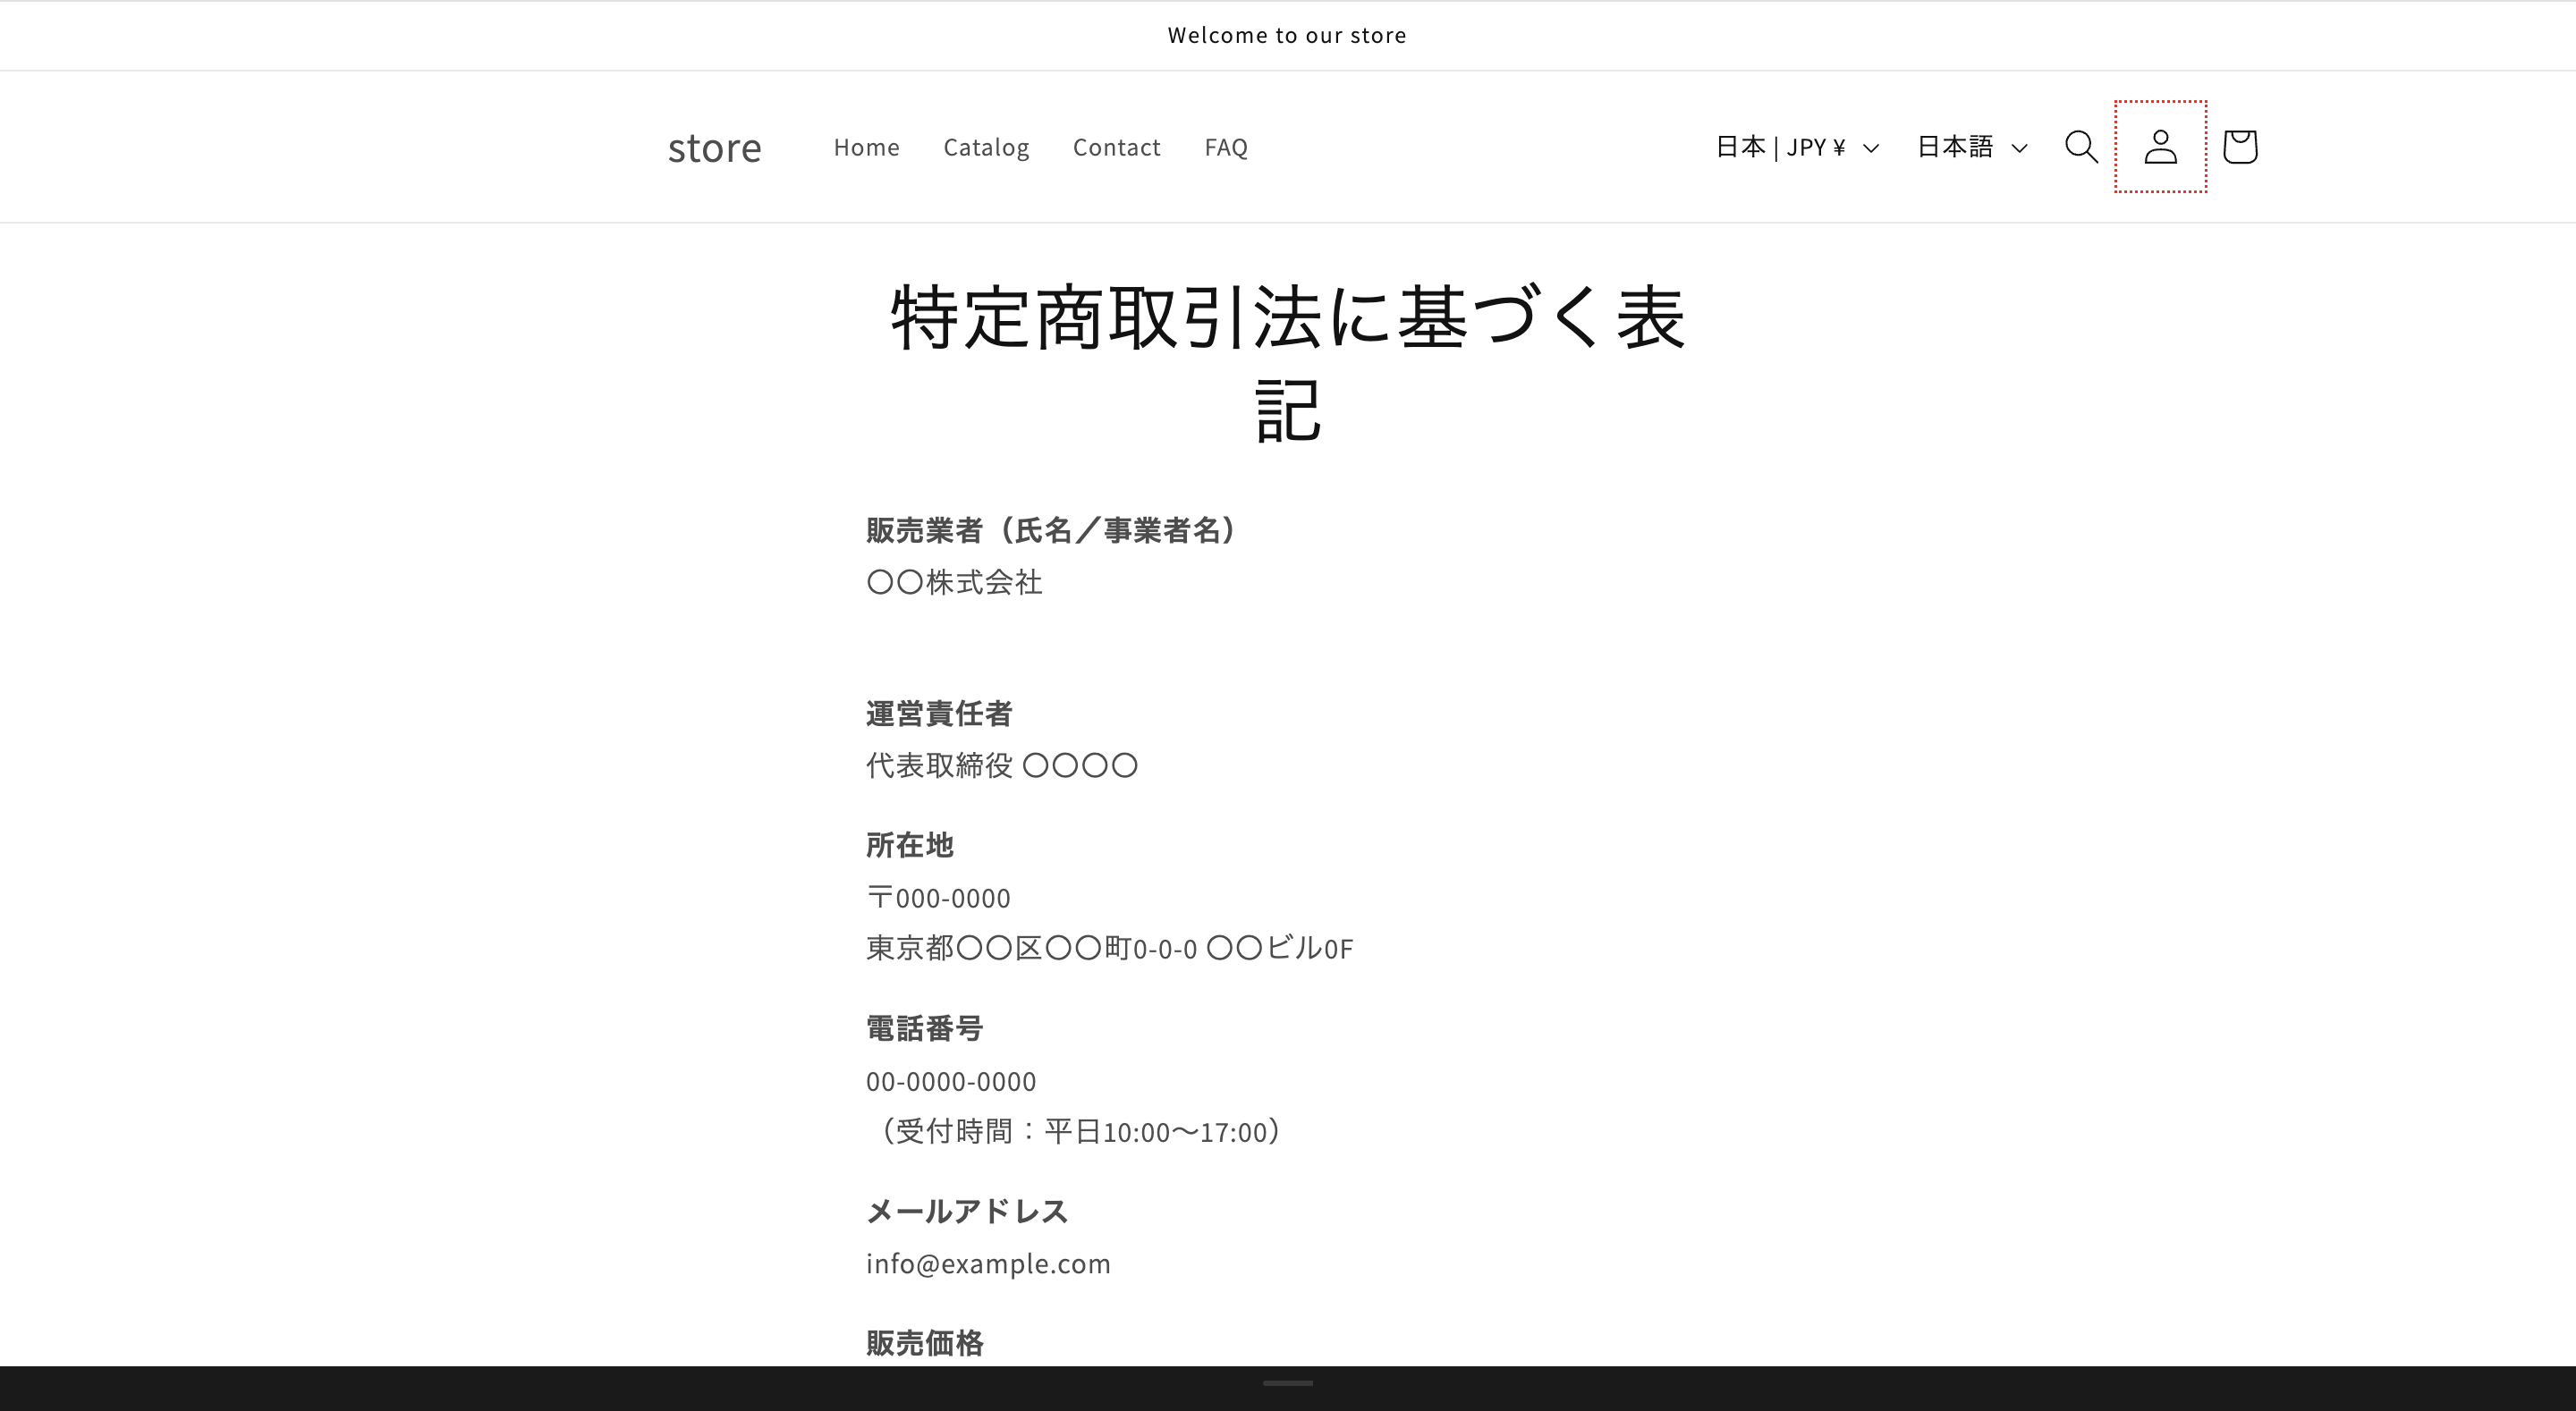Click the heading 所在地
Viewport: 2576px width, 1411px height.
coord(909,845)
